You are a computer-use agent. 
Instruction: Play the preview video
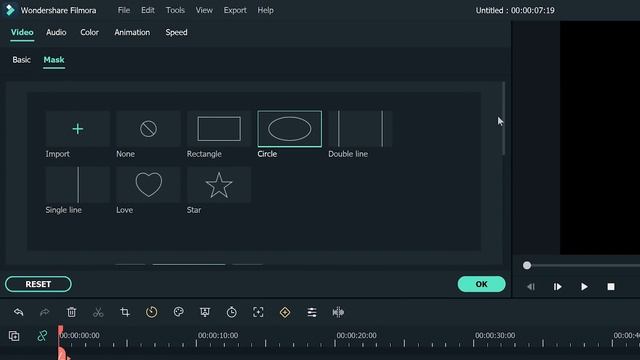584,287
